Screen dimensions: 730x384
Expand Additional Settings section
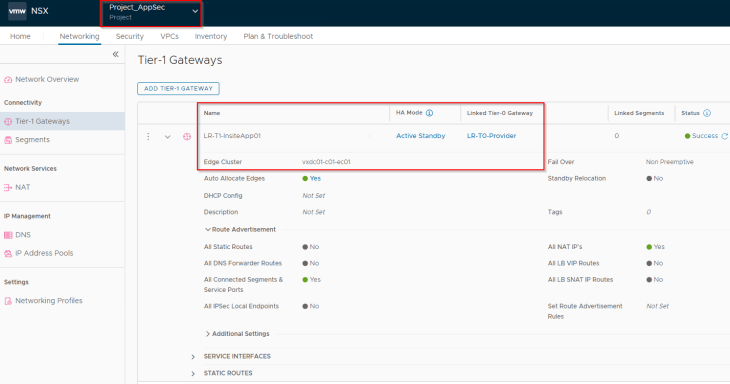click(208, 334)
